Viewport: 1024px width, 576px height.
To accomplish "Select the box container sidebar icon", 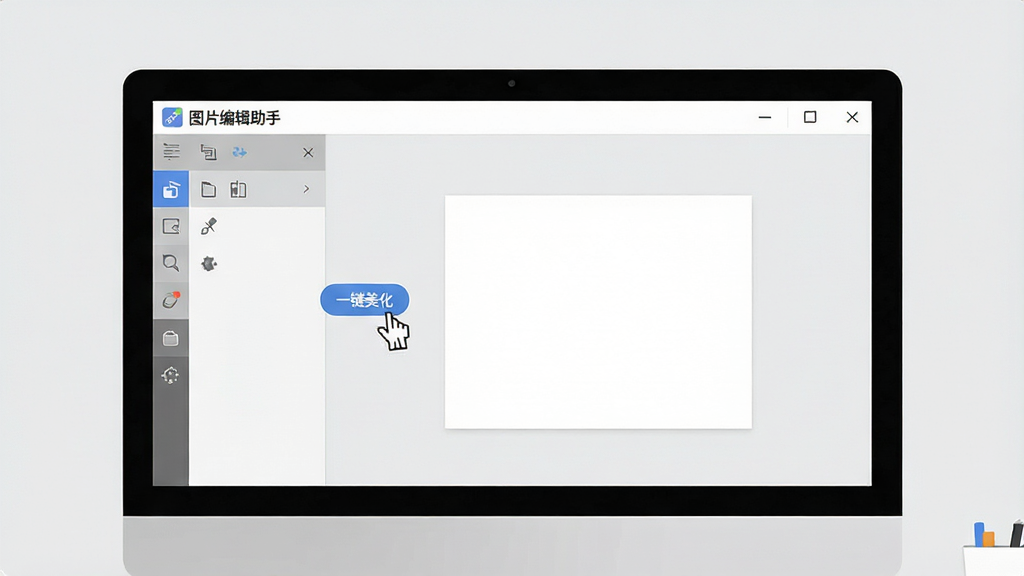I will pos(170,338).
